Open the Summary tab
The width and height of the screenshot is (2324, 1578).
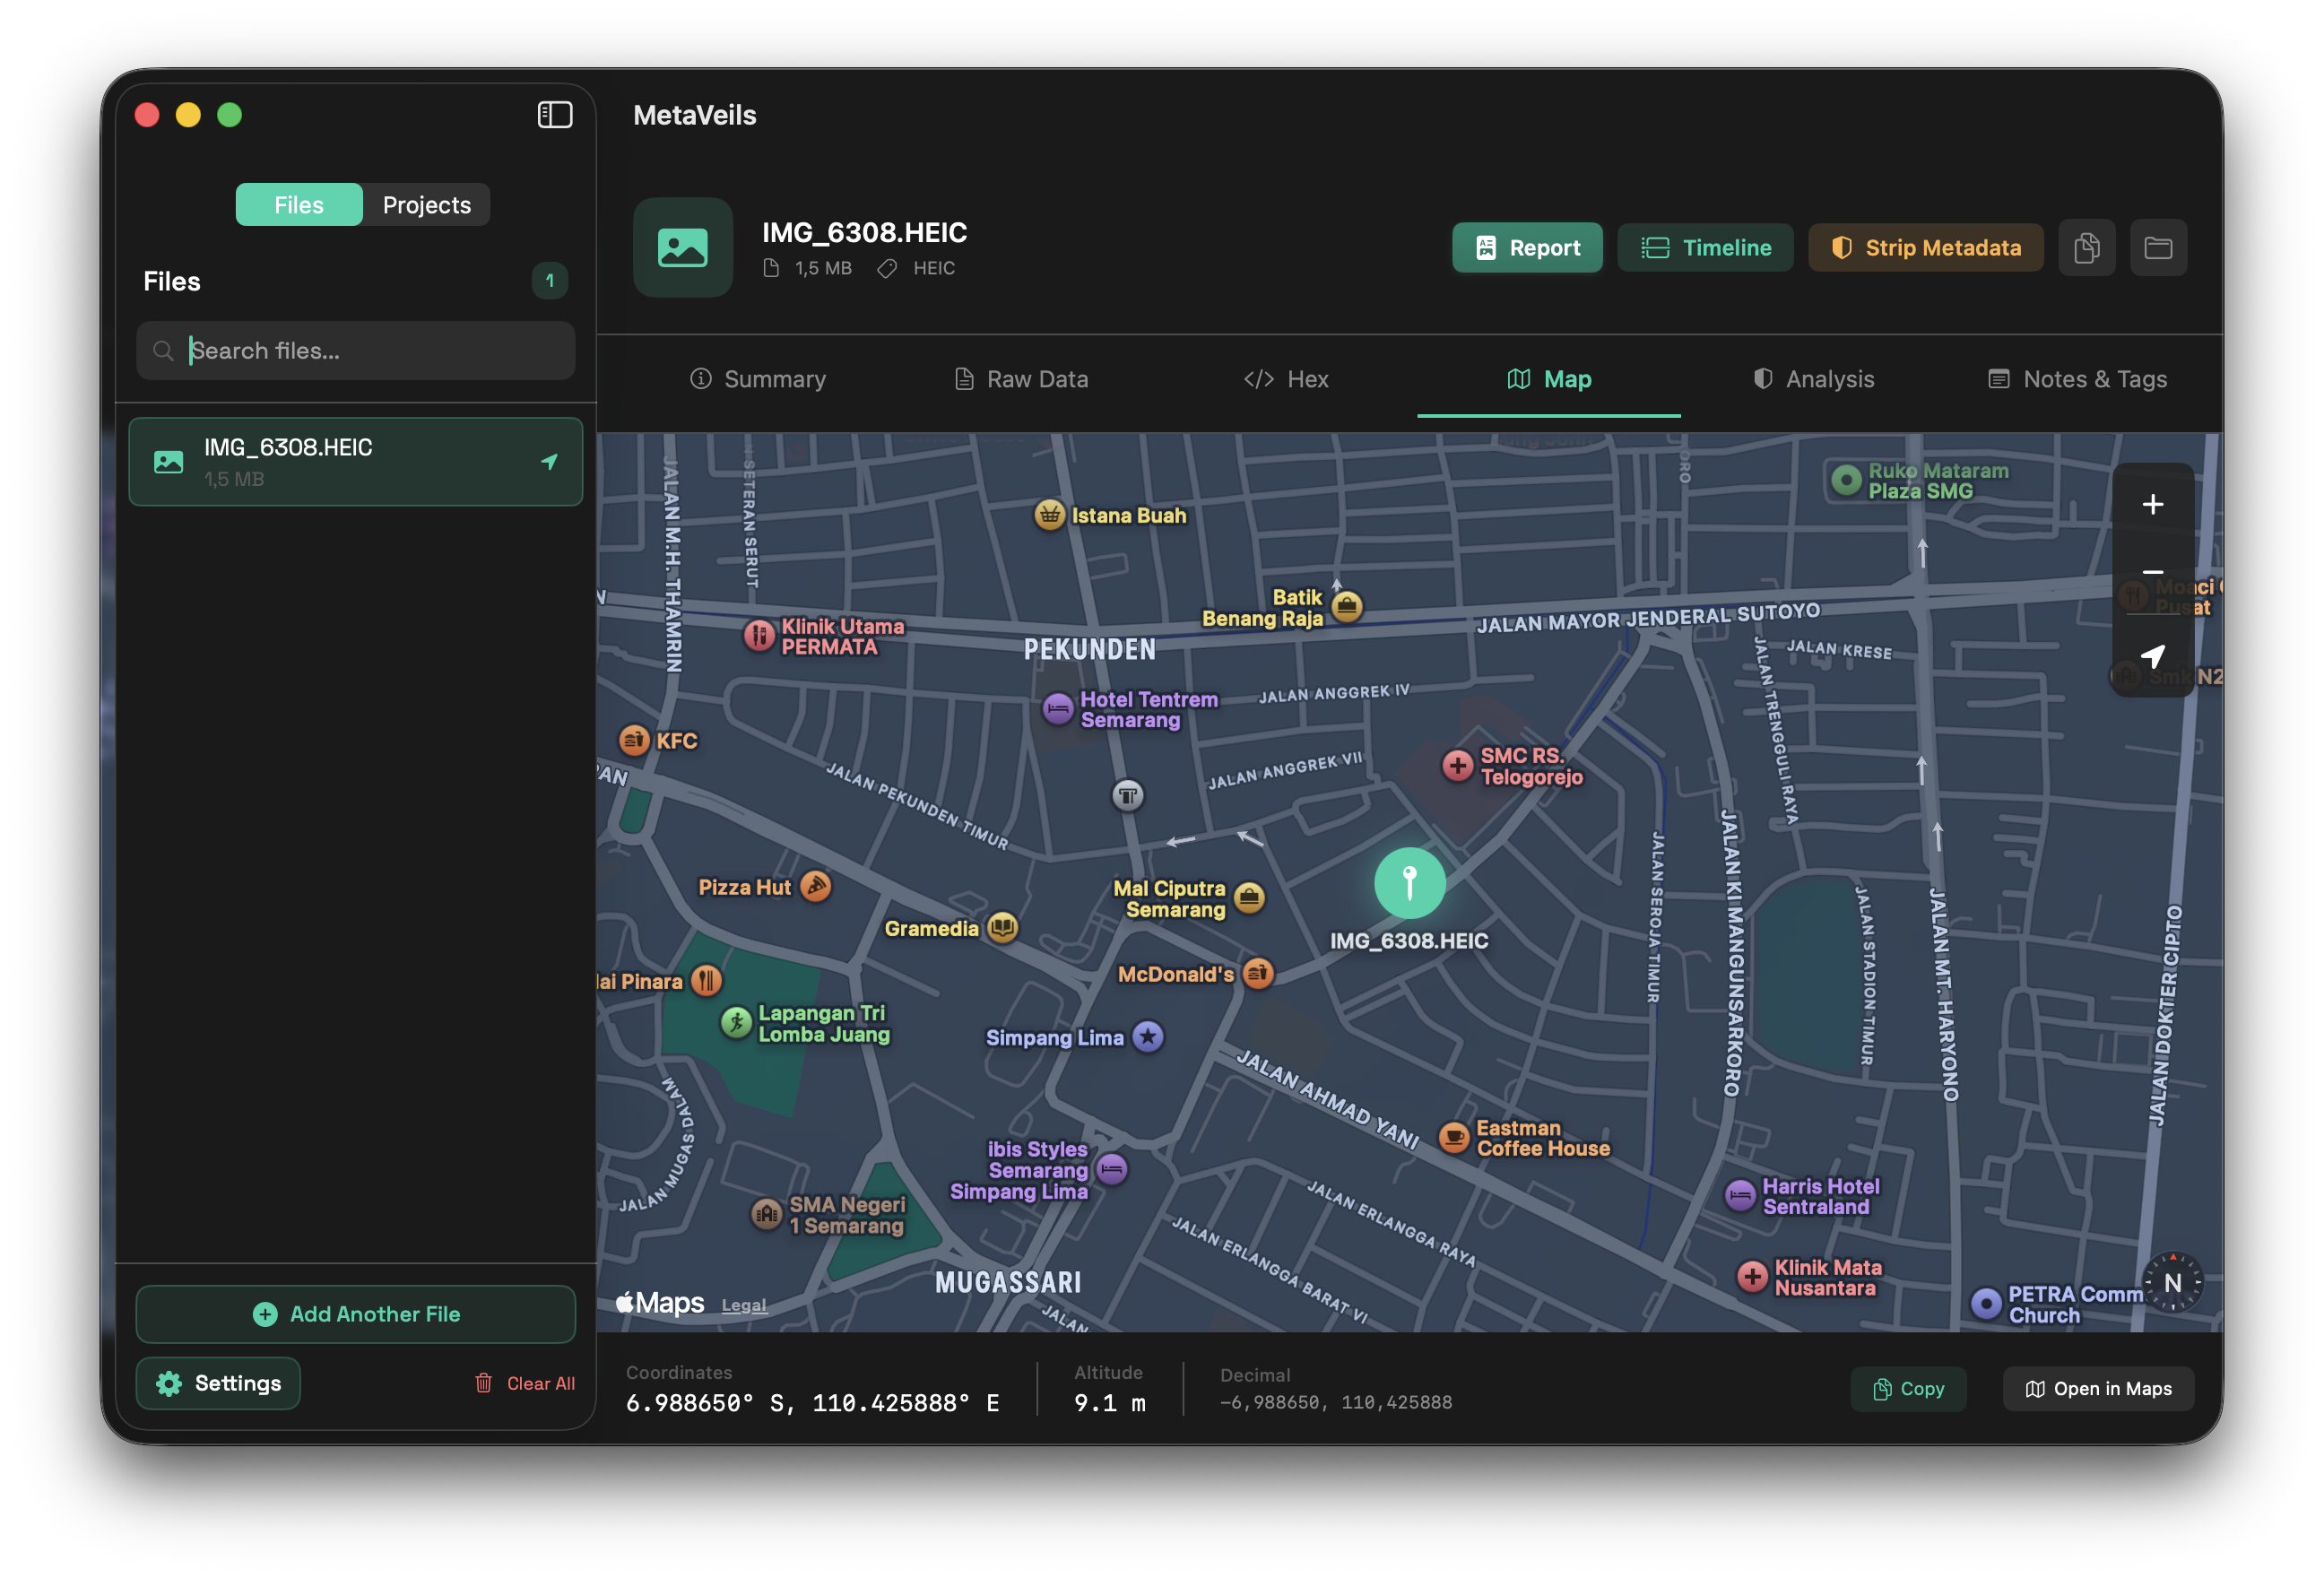pos(758,379)
